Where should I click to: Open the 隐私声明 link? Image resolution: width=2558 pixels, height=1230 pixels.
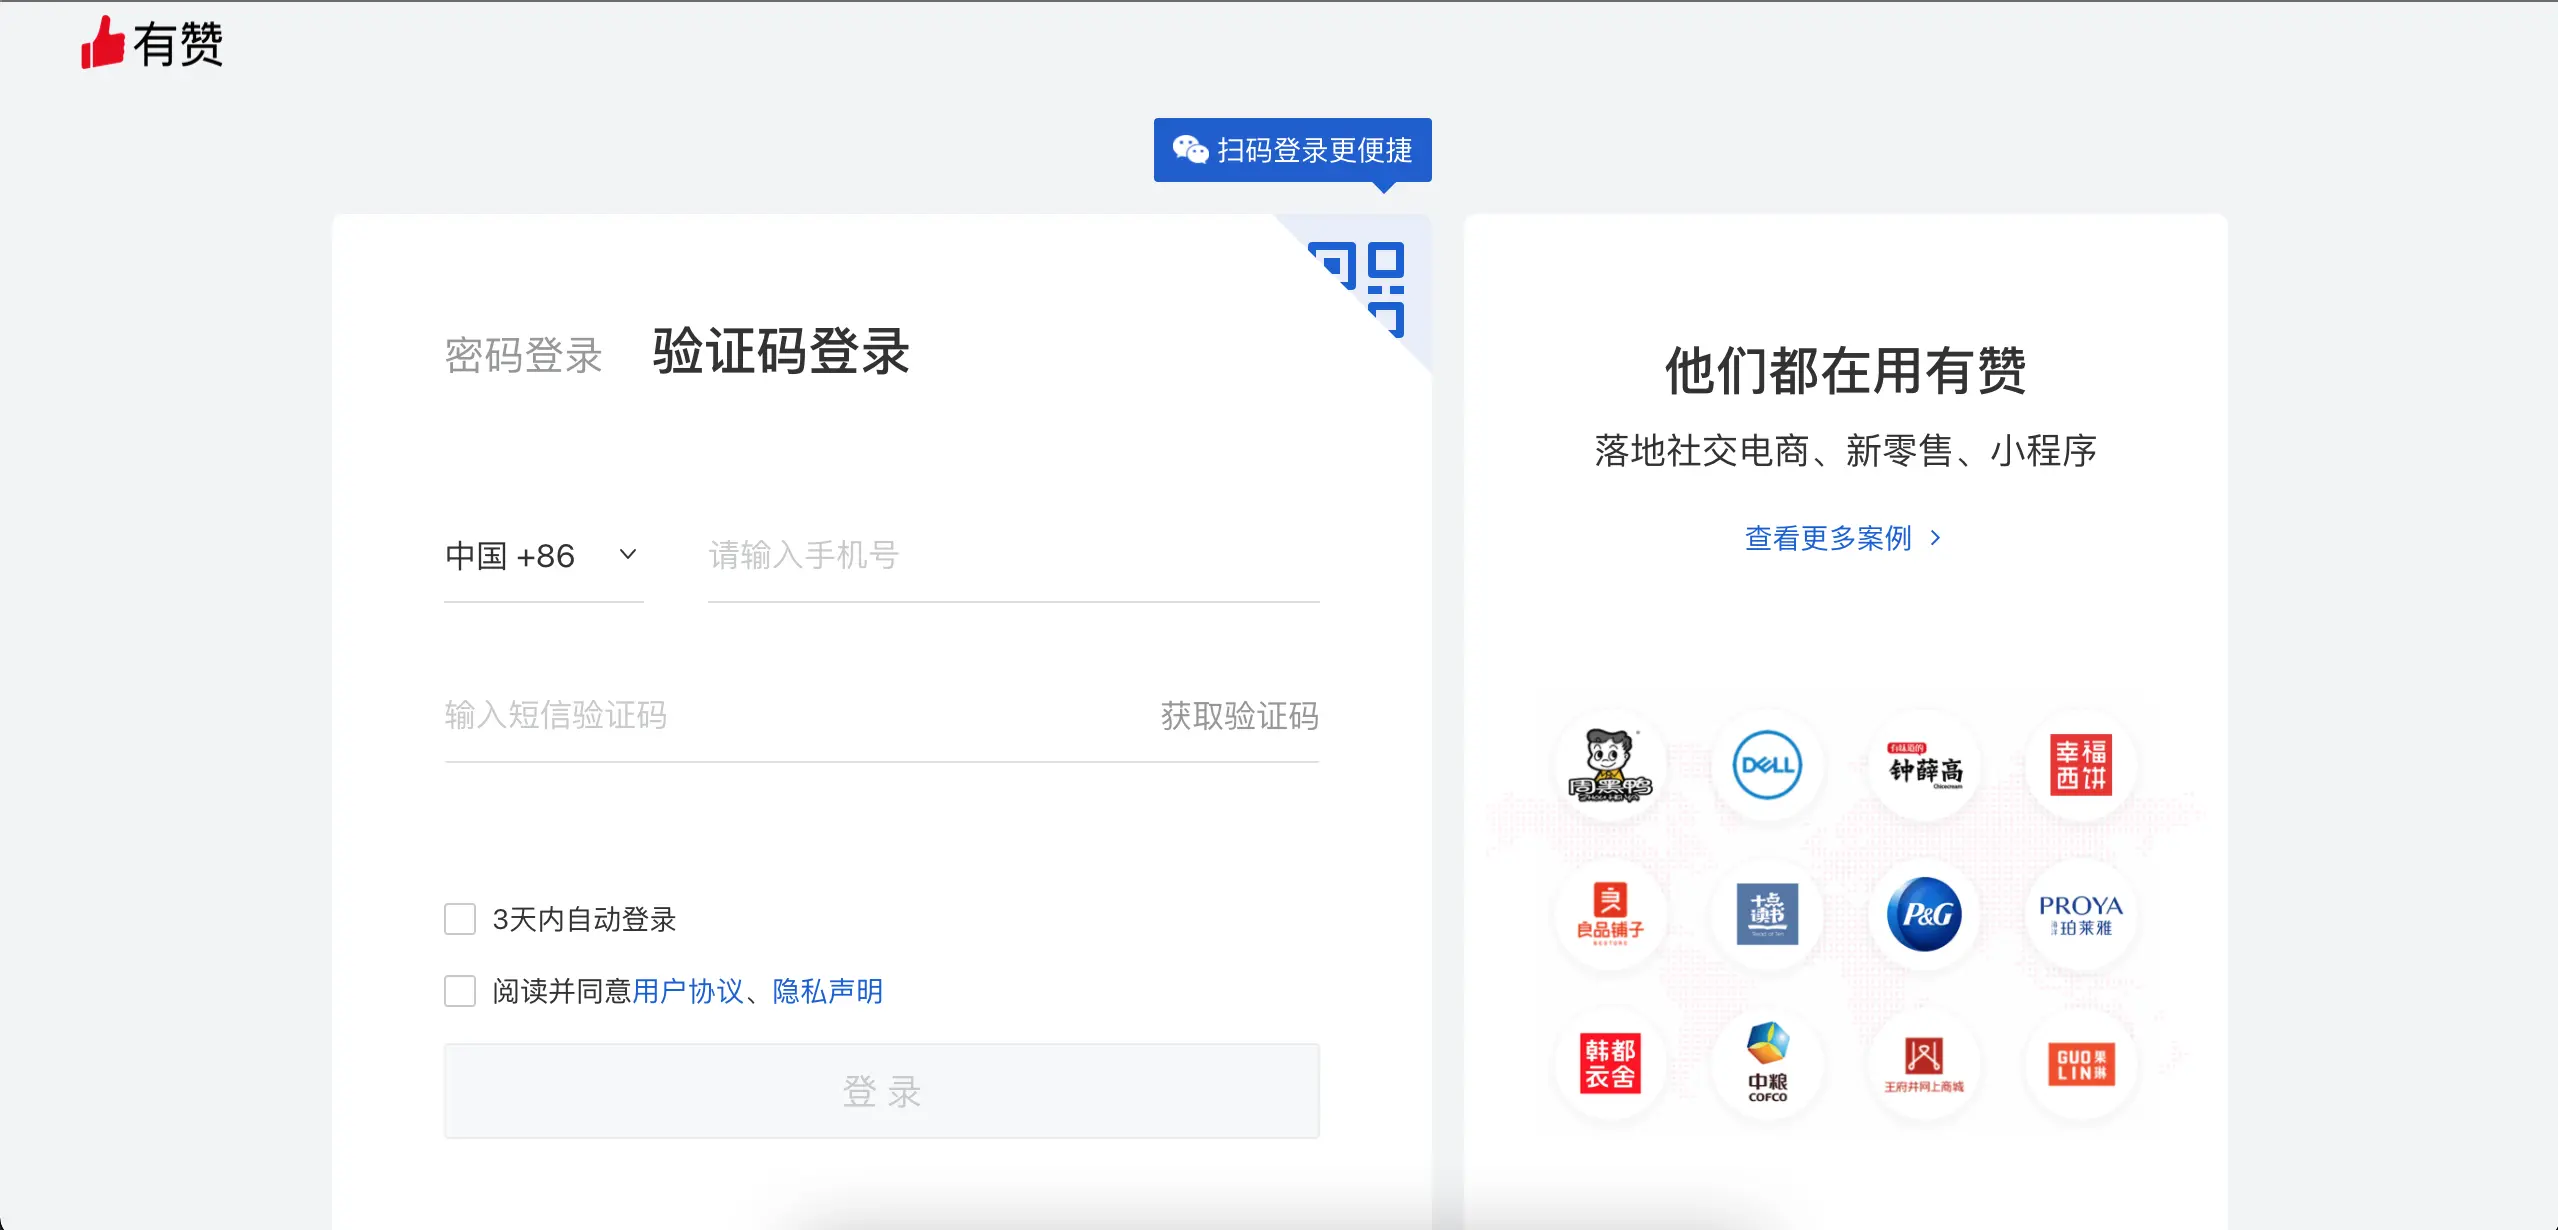tap(827, 991)
